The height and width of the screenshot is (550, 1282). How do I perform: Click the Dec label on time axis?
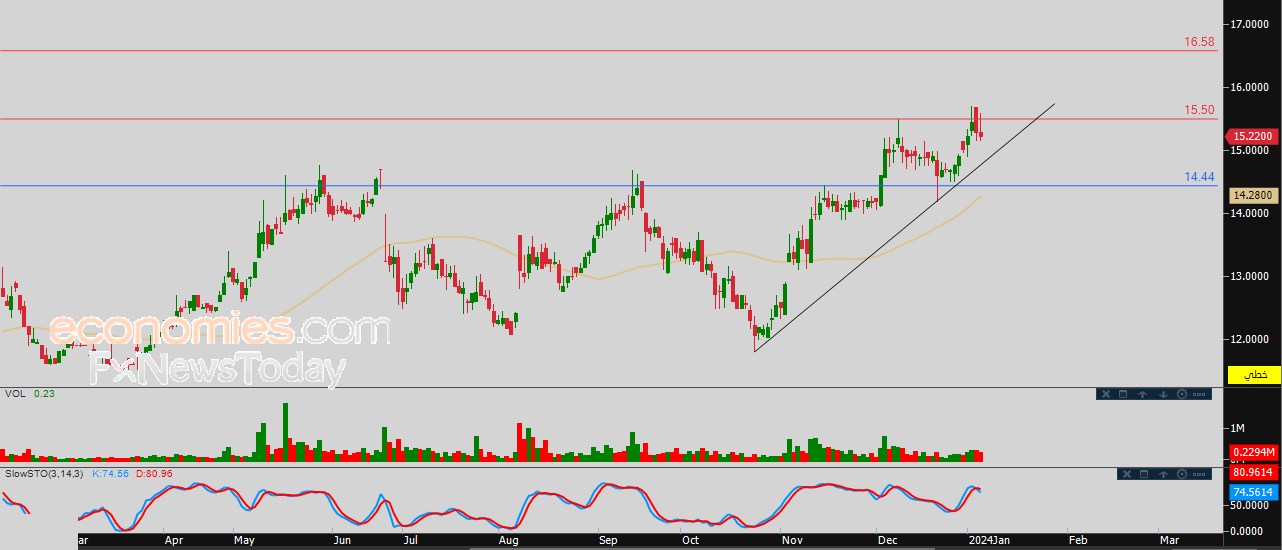[x=887, y=540]
